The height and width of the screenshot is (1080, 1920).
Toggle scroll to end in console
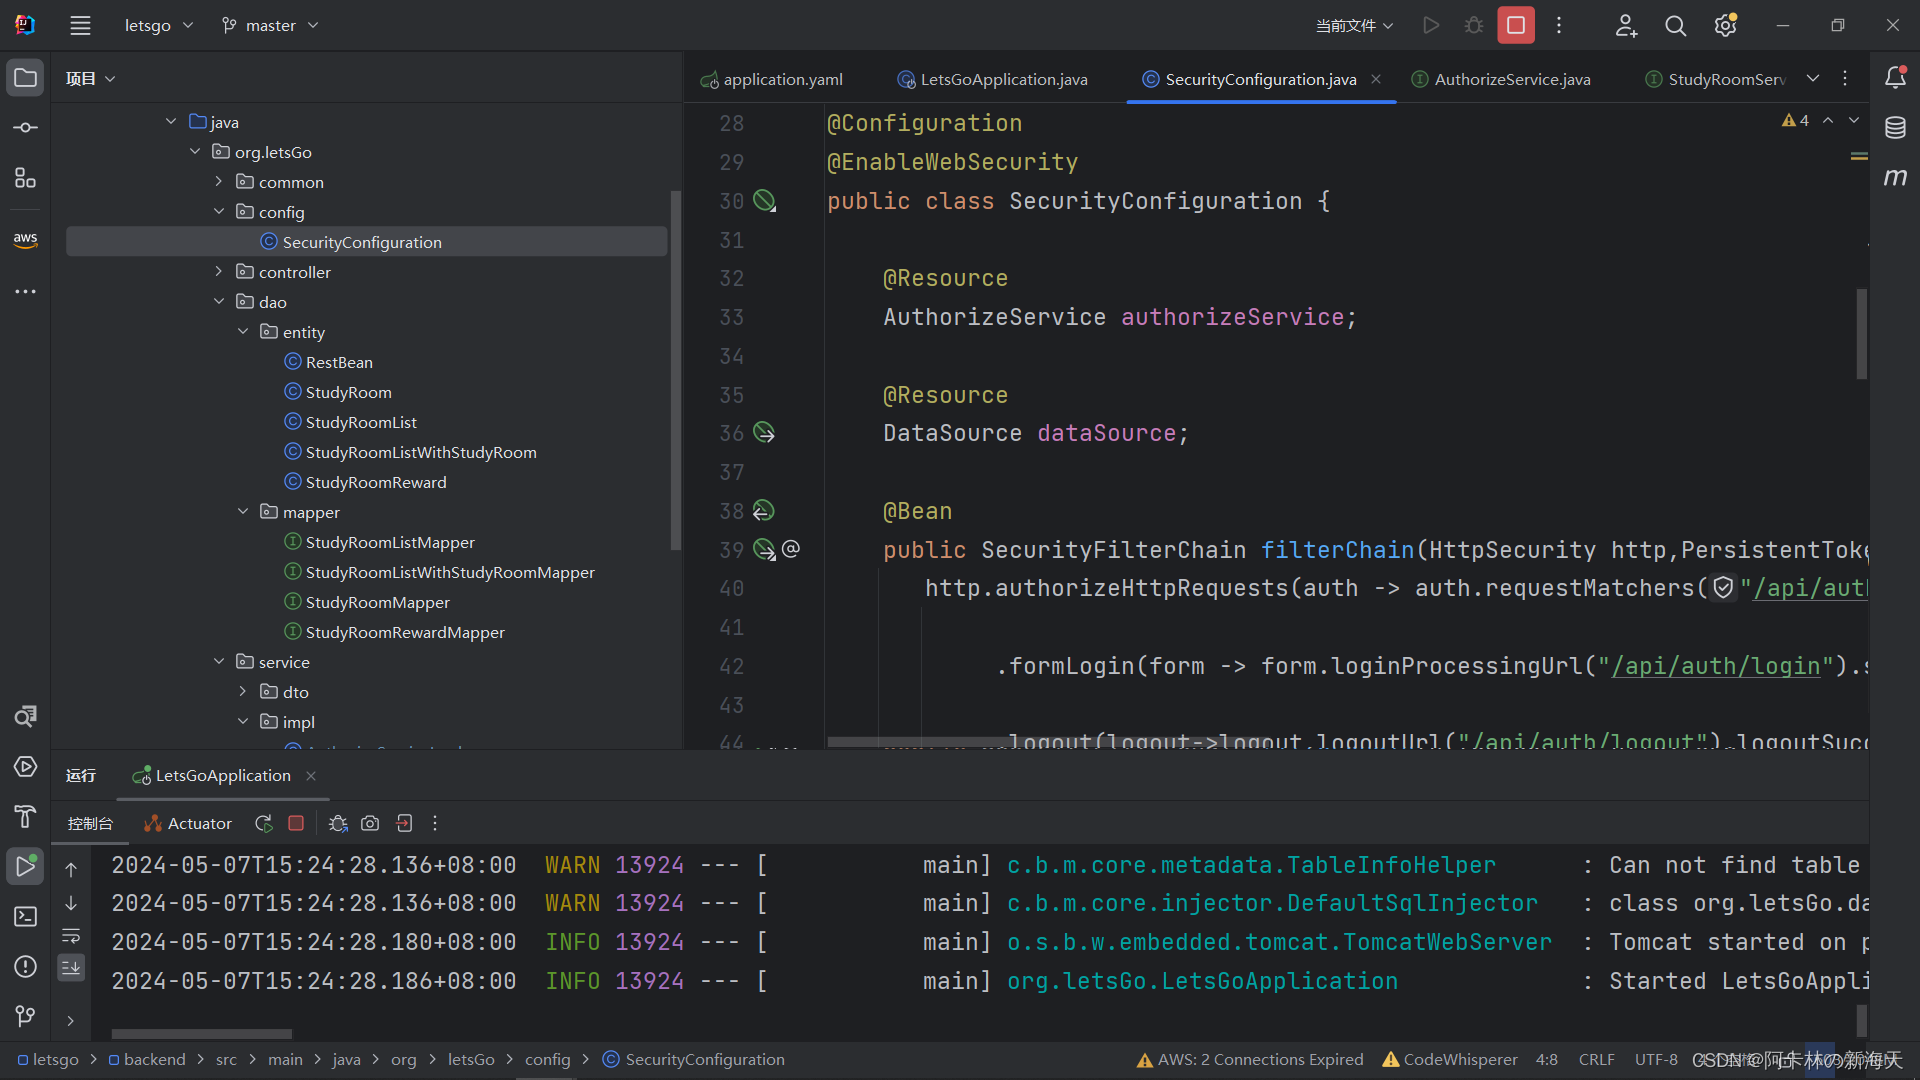(71, 967)
